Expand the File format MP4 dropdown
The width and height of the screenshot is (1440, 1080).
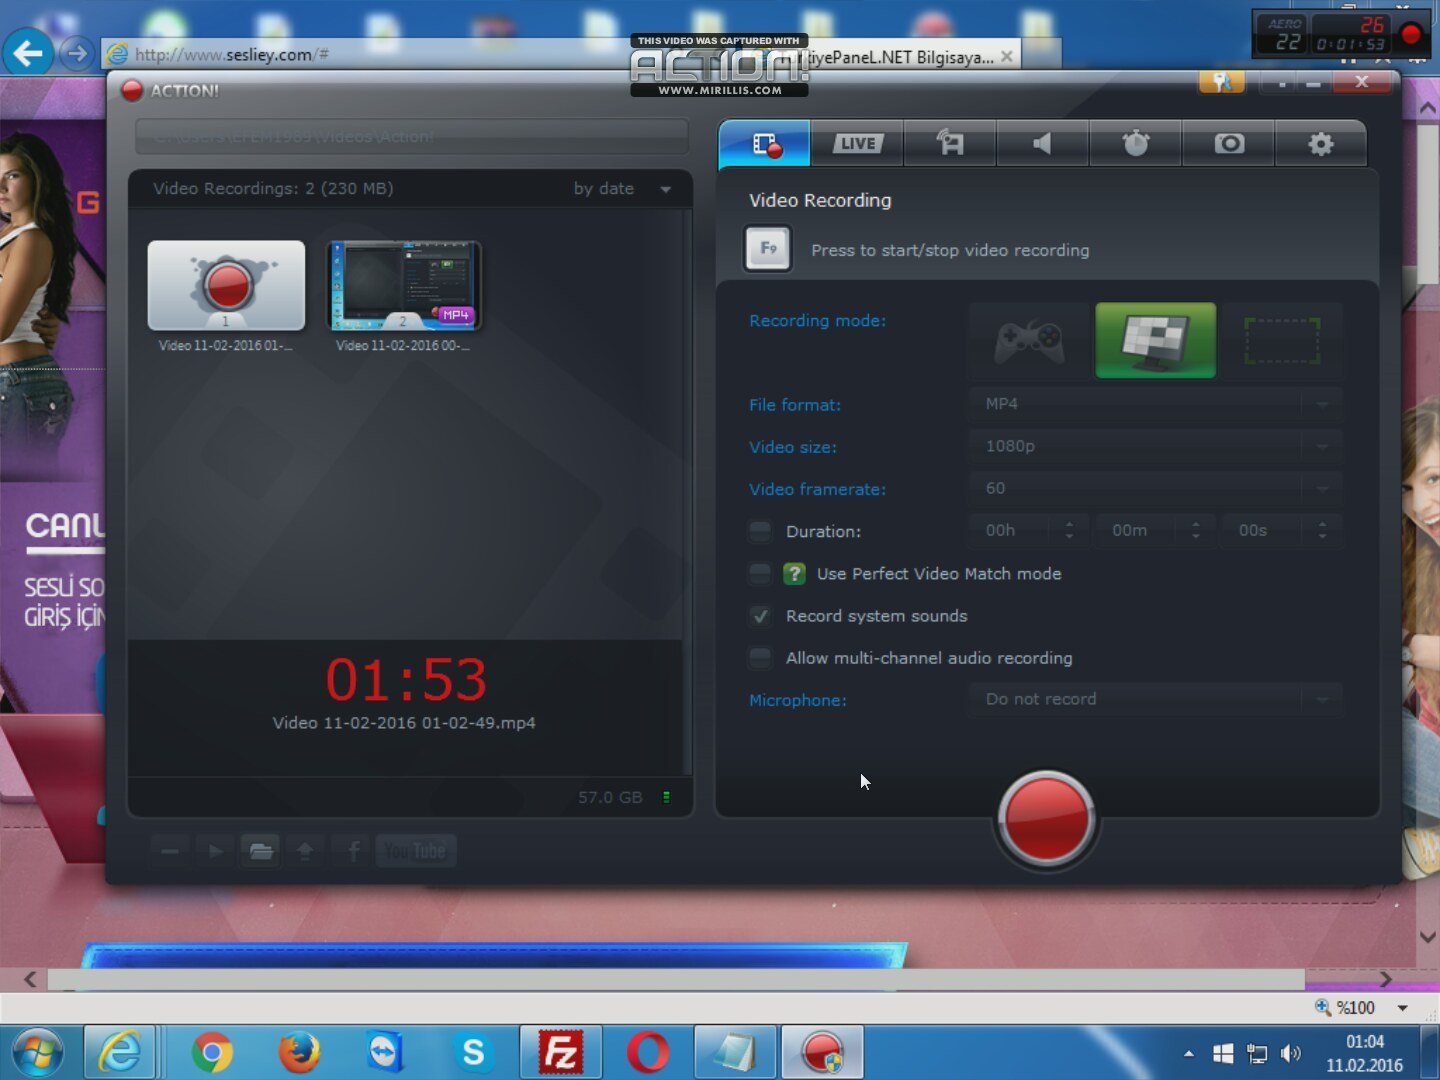click(x=1155, y=404)
